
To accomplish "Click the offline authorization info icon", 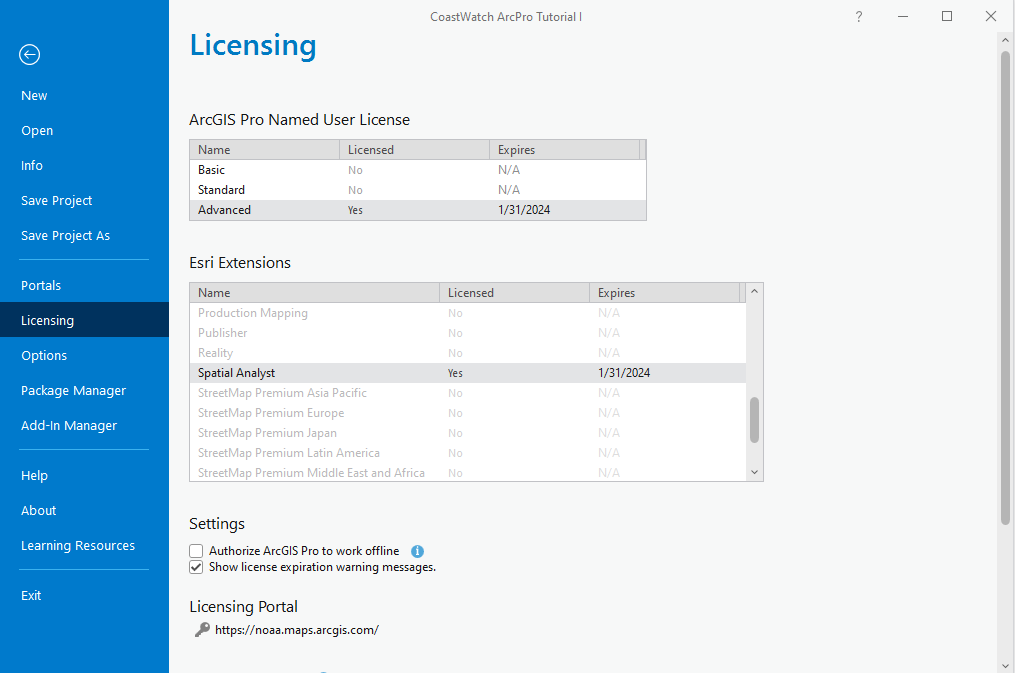I will pyautogui.click(x=418, y=551).
